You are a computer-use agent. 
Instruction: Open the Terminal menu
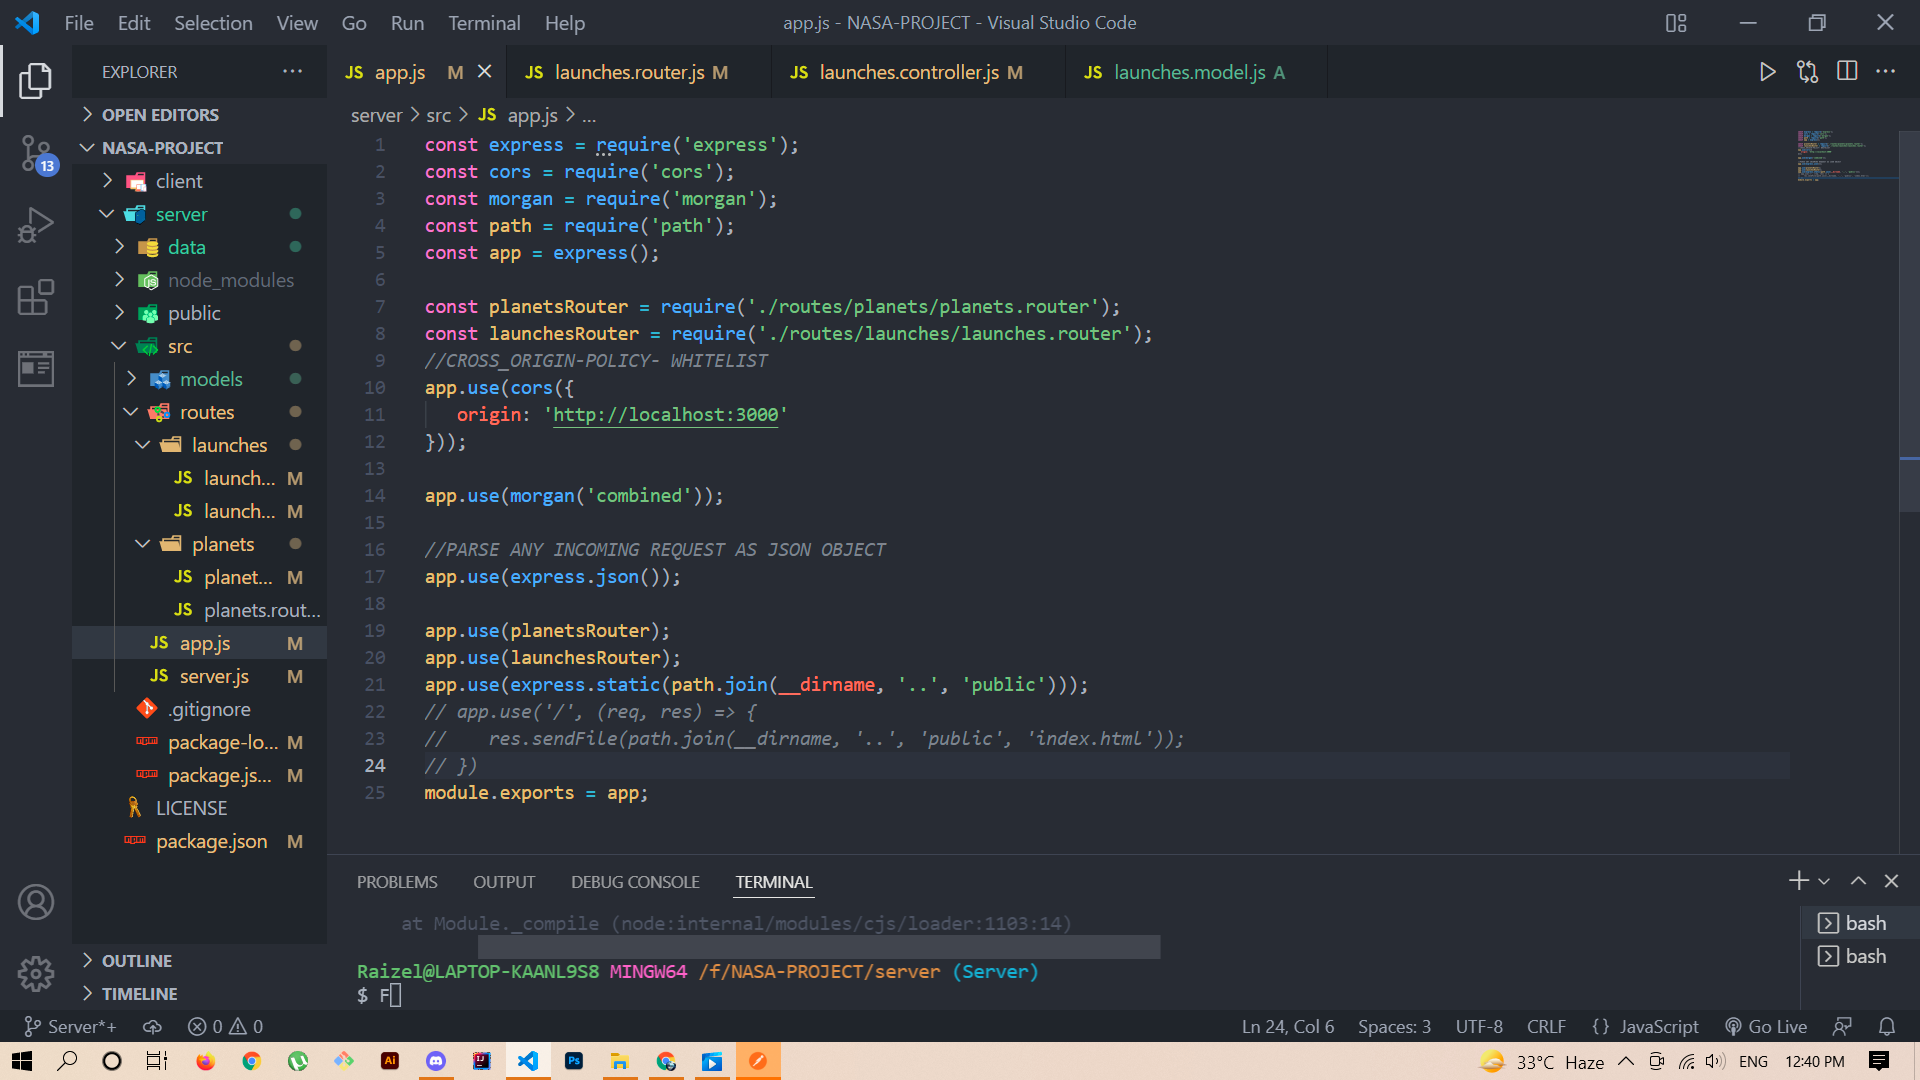click(x=484, y=23)
